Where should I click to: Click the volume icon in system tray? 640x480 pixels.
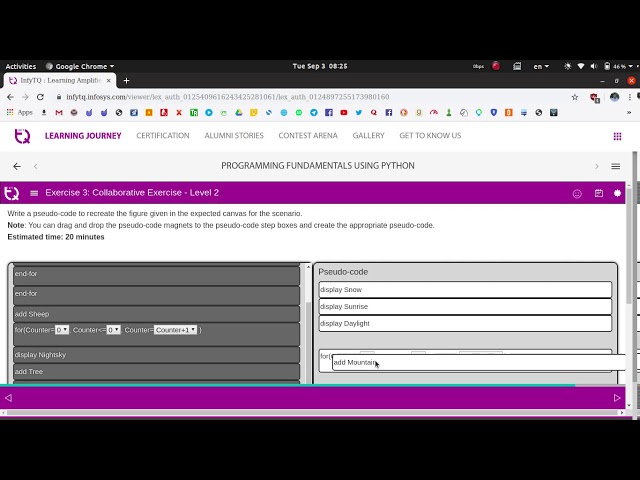(x=594, y=66)
